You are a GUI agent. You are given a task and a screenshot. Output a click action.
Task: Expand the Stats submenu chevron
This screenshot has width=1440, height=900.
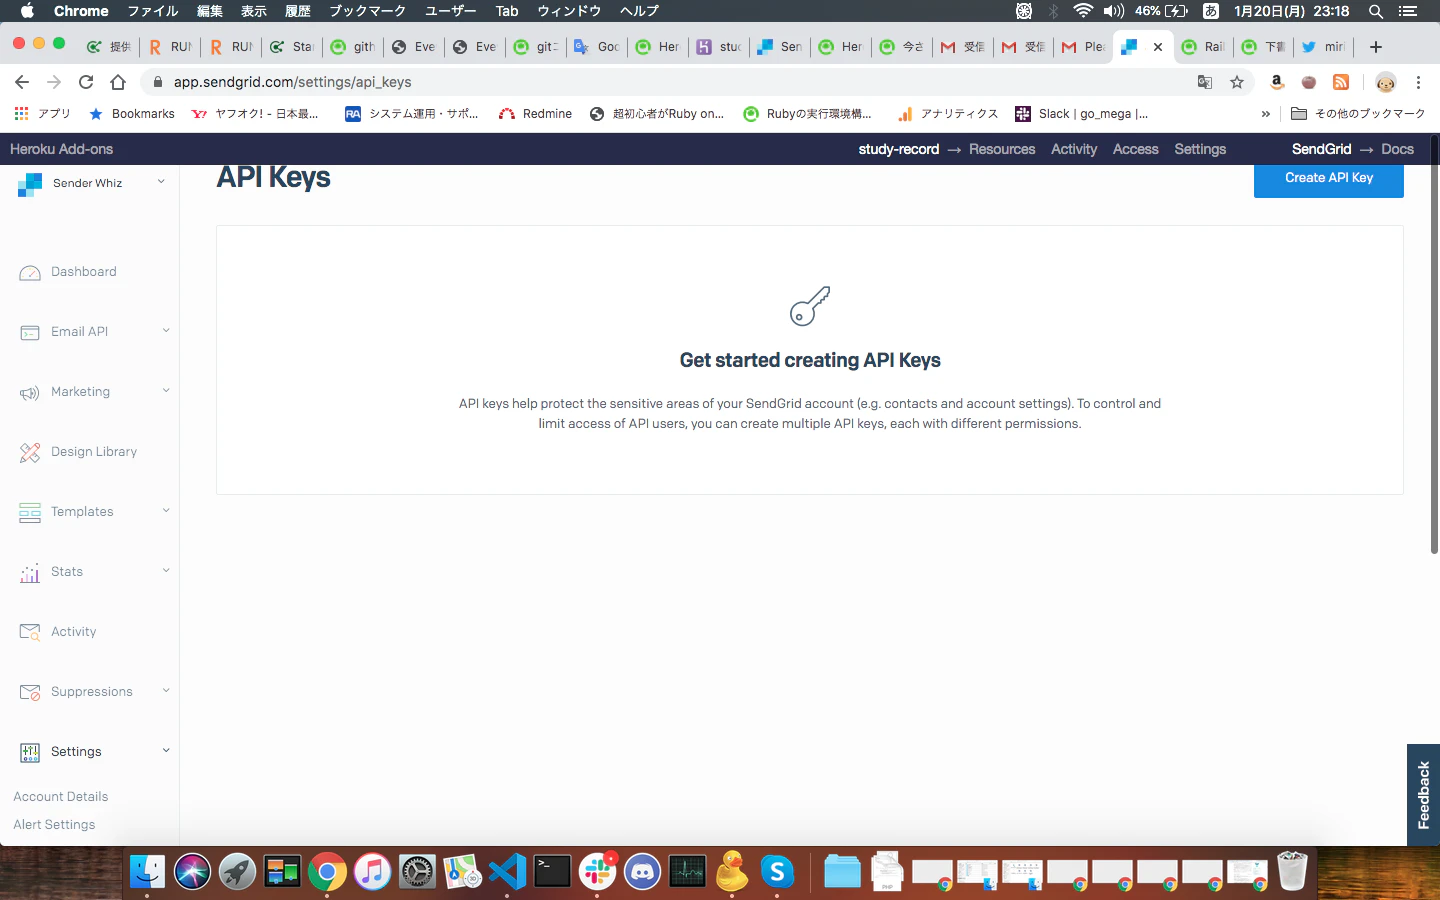coord(166,571)
